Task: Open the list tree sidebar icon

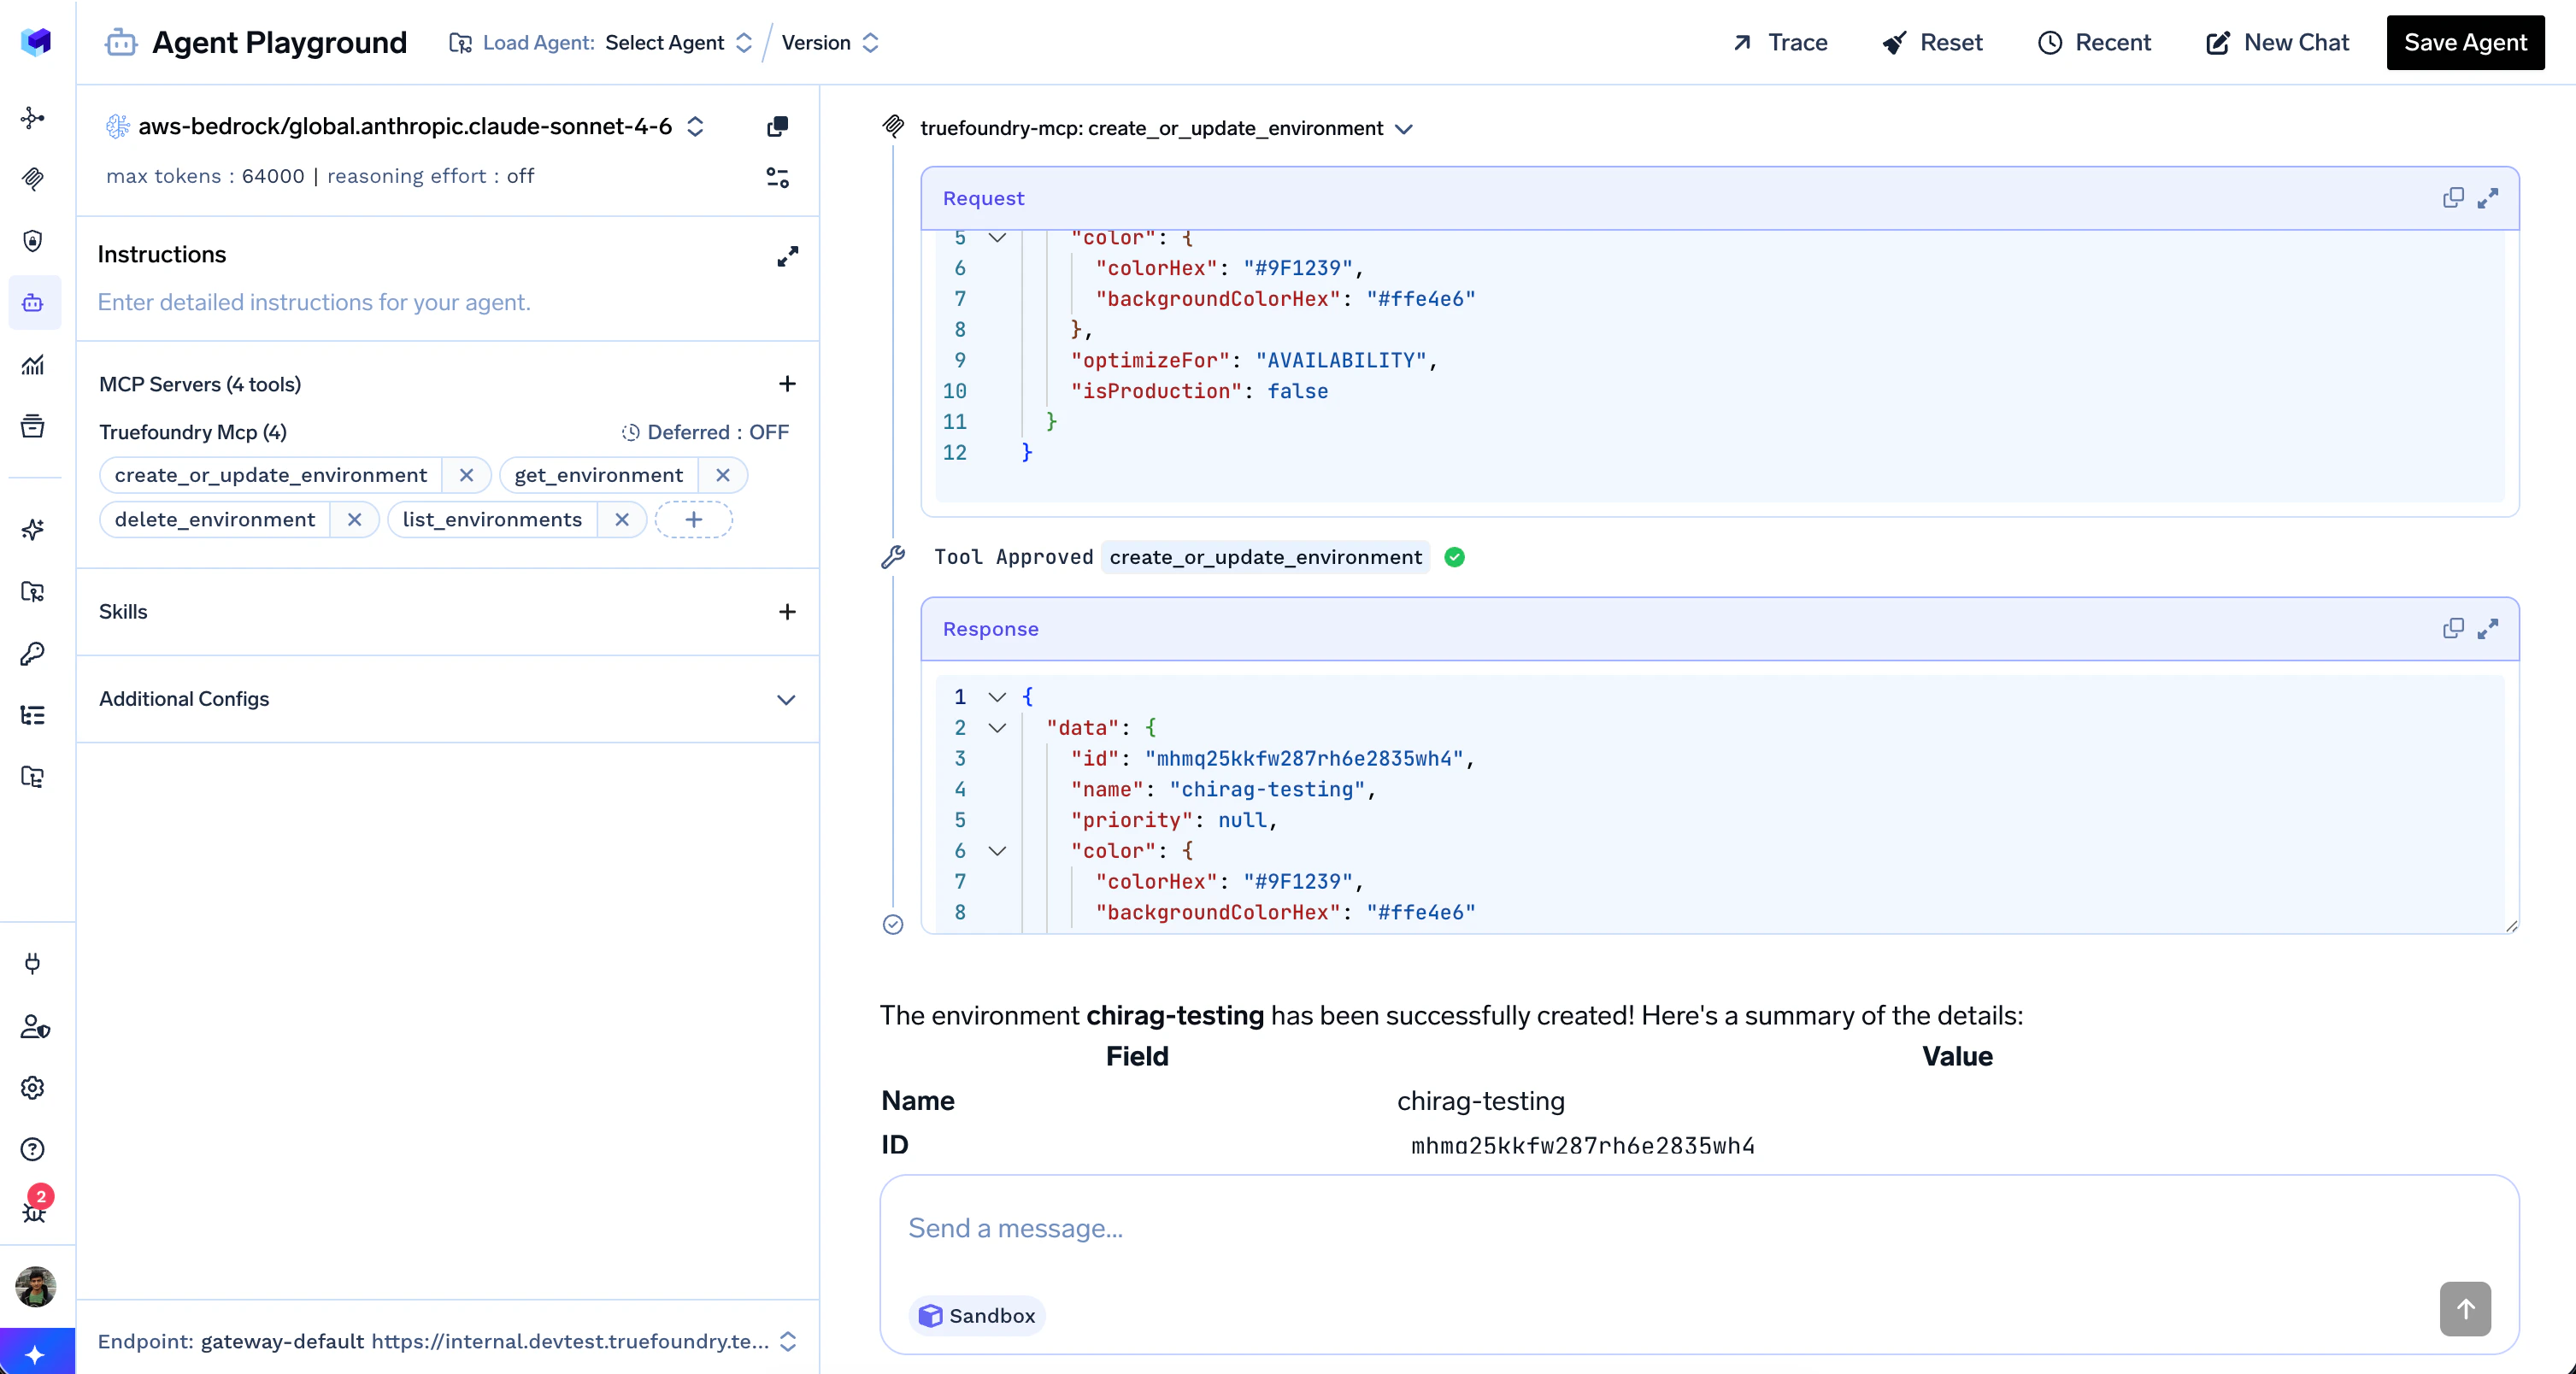Action: 33,715
